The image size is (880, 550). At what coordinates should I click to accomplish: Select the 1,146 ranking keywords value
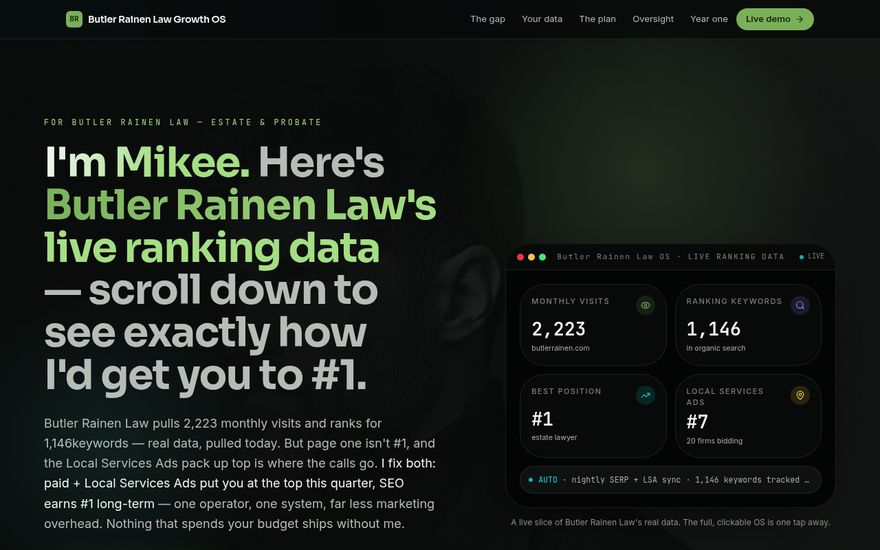click(x=713, y=329)
